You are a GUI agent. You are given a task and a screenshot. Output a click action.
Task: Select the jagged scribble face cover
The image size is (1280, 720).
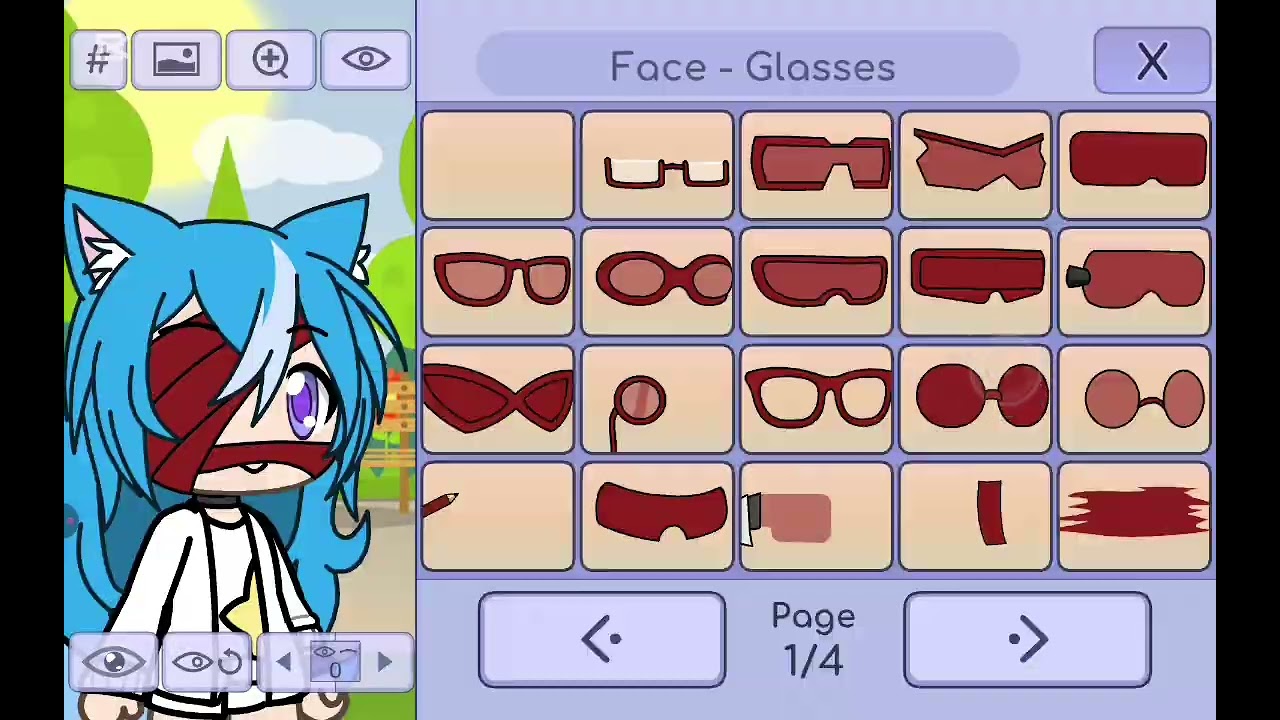pyautogui.click(x=1134, y=517)
